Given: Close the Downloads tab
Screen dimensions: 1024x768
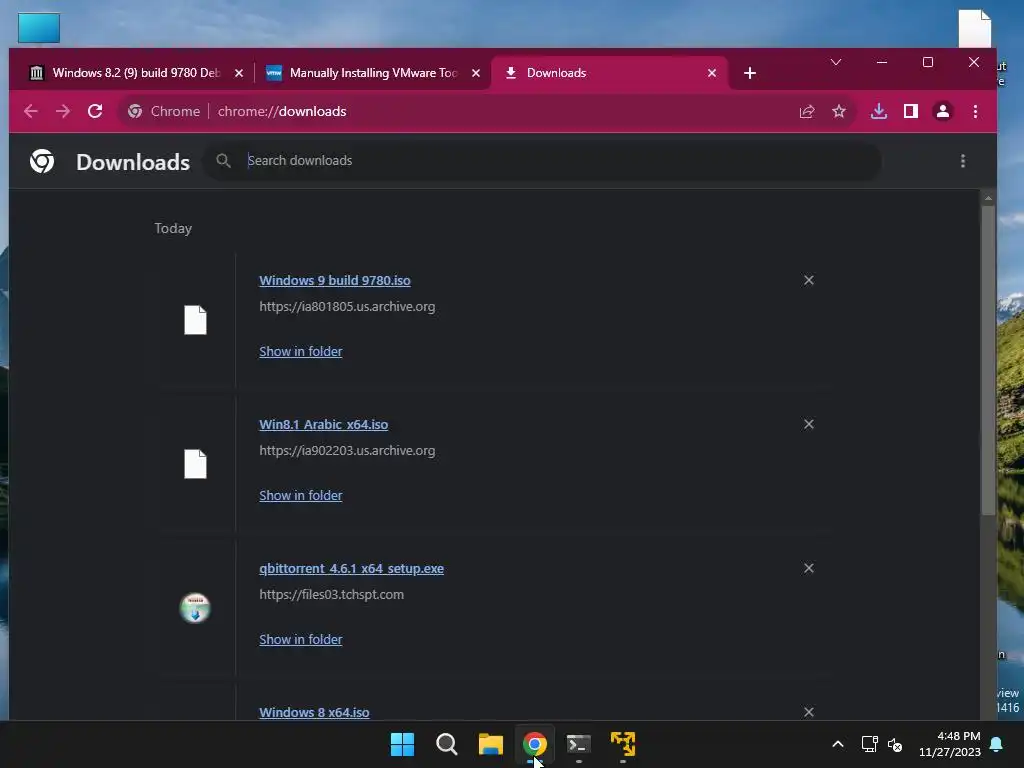Looking at the screenshot, I should pos(712,73).
